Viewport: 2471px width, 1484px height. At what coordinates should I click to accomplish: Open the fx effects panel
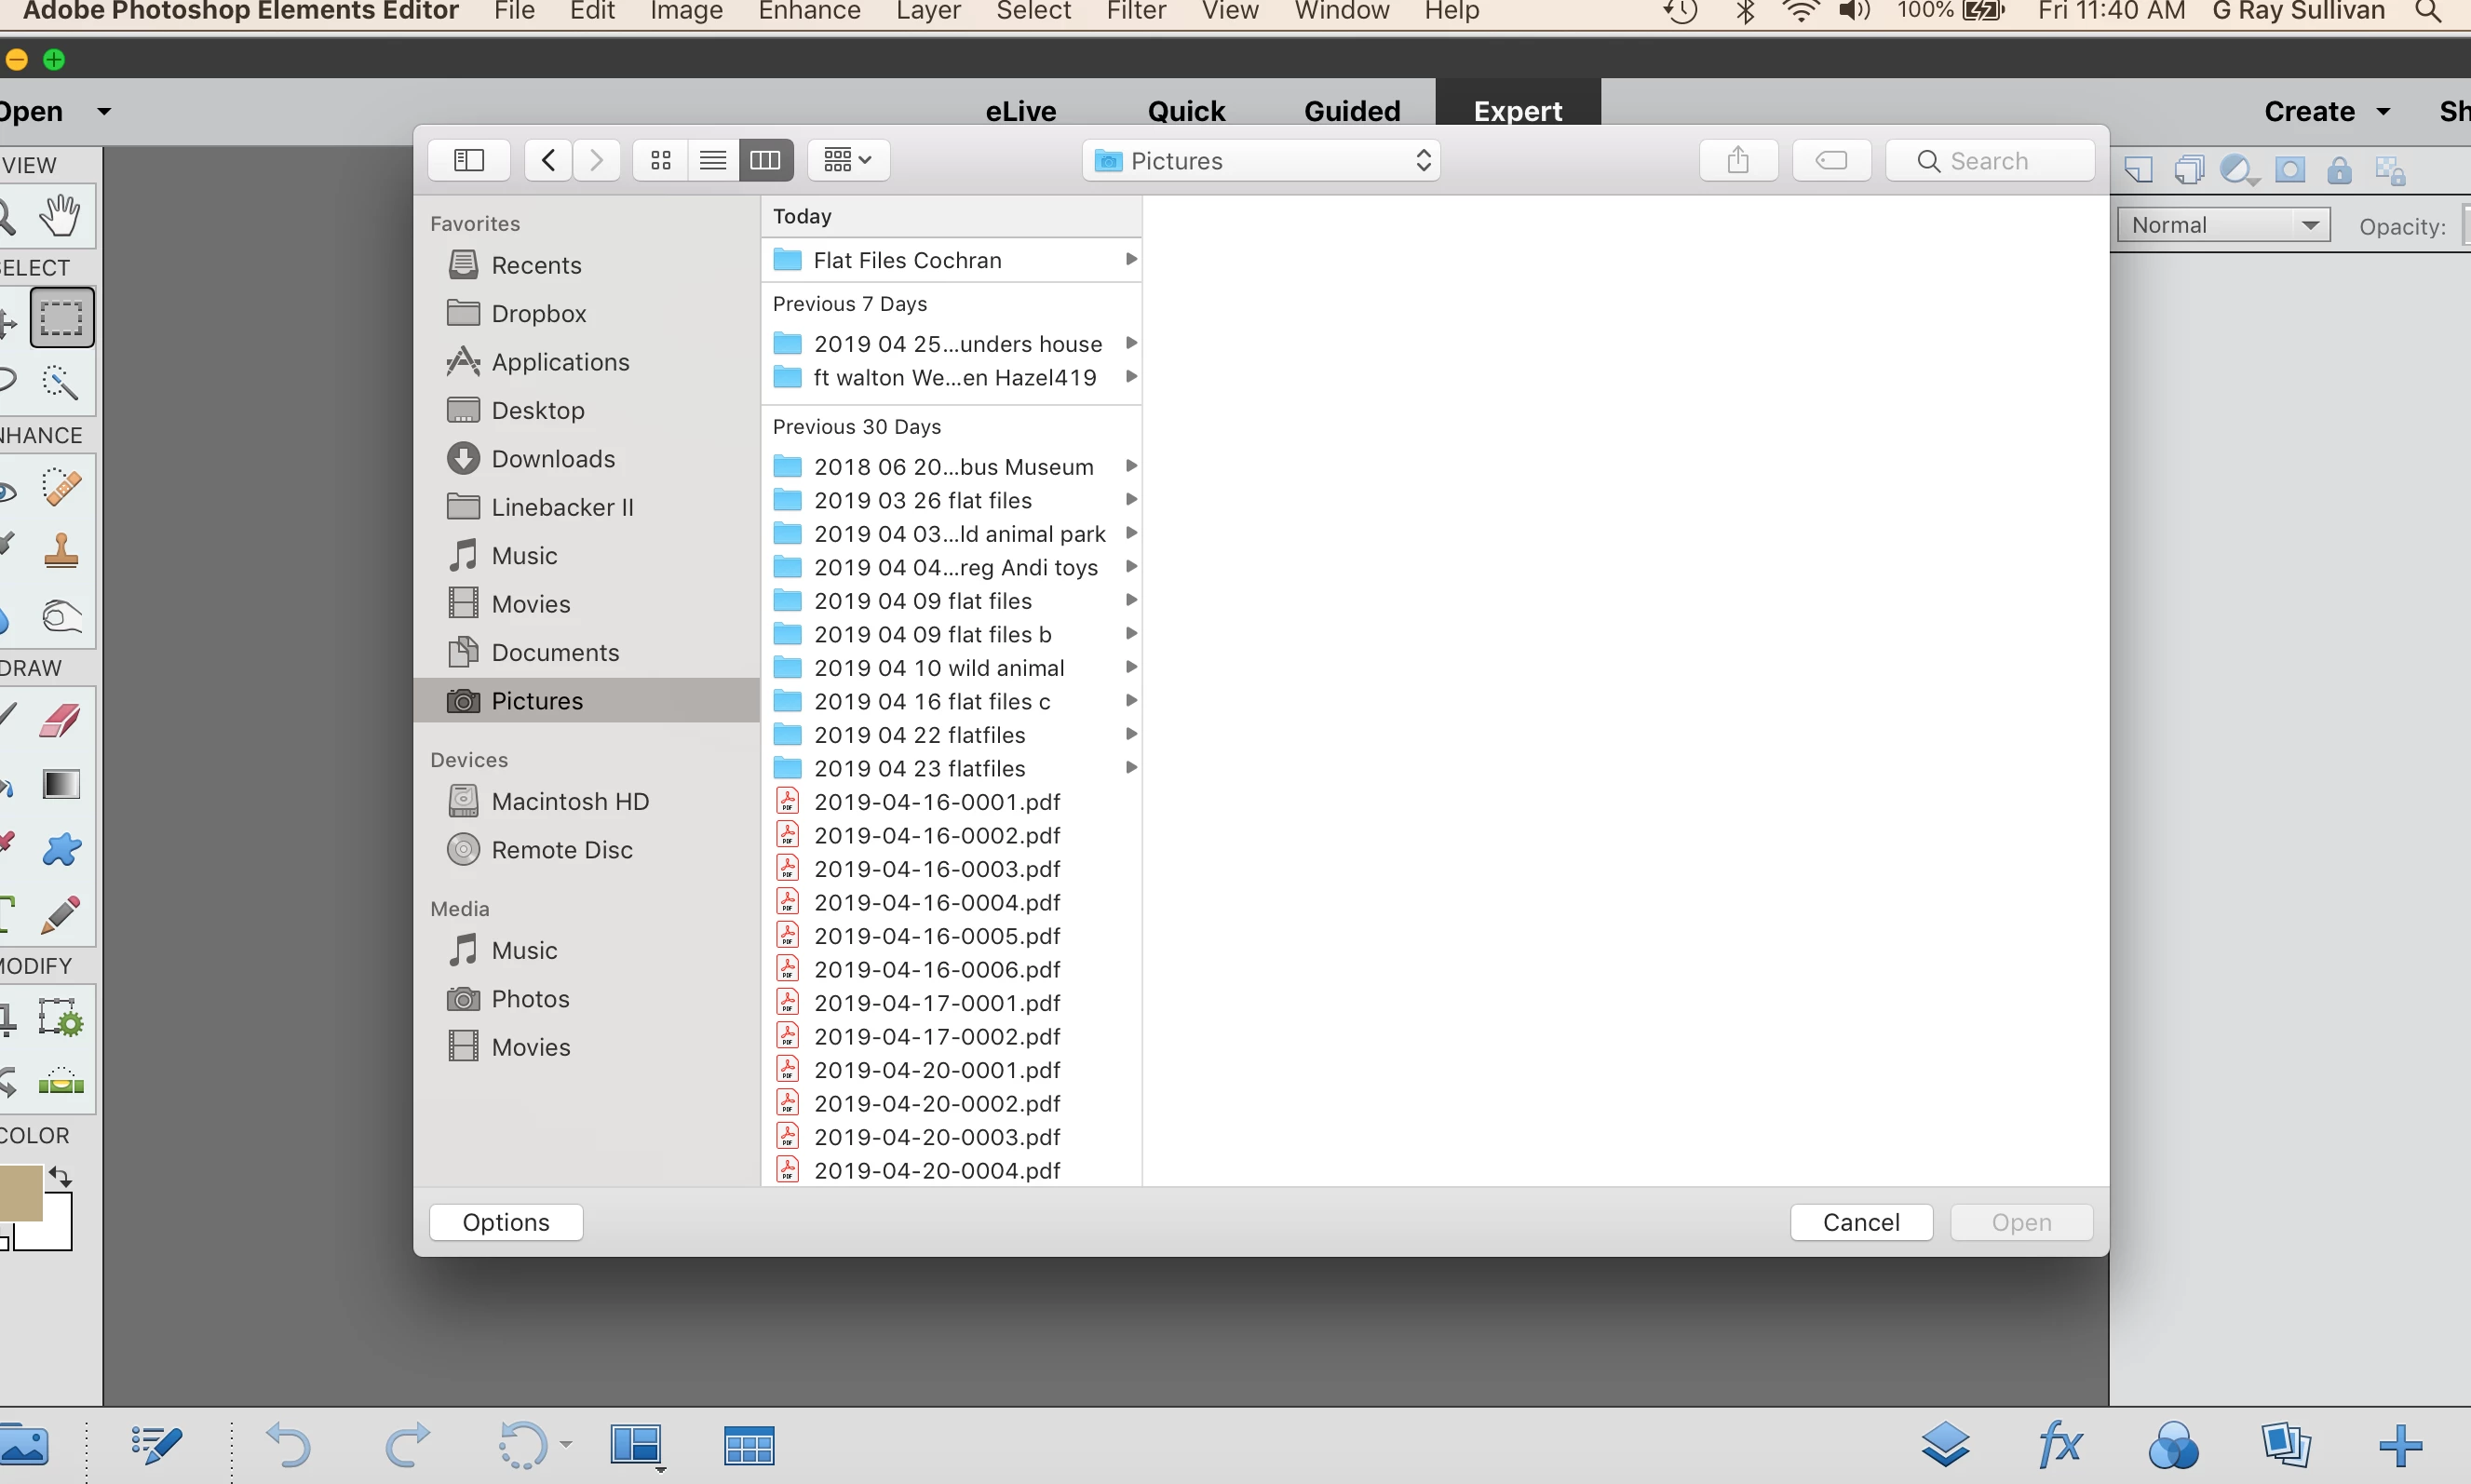click(2059, 1444)
